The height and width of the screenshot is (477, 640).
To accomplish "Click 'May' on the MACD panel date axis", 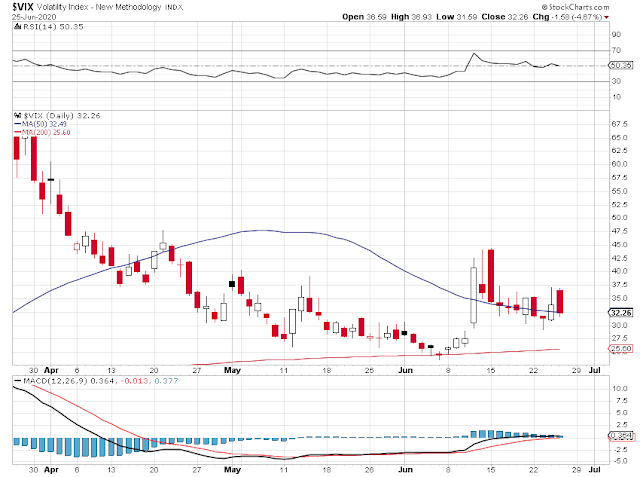I will coord(232,470).
